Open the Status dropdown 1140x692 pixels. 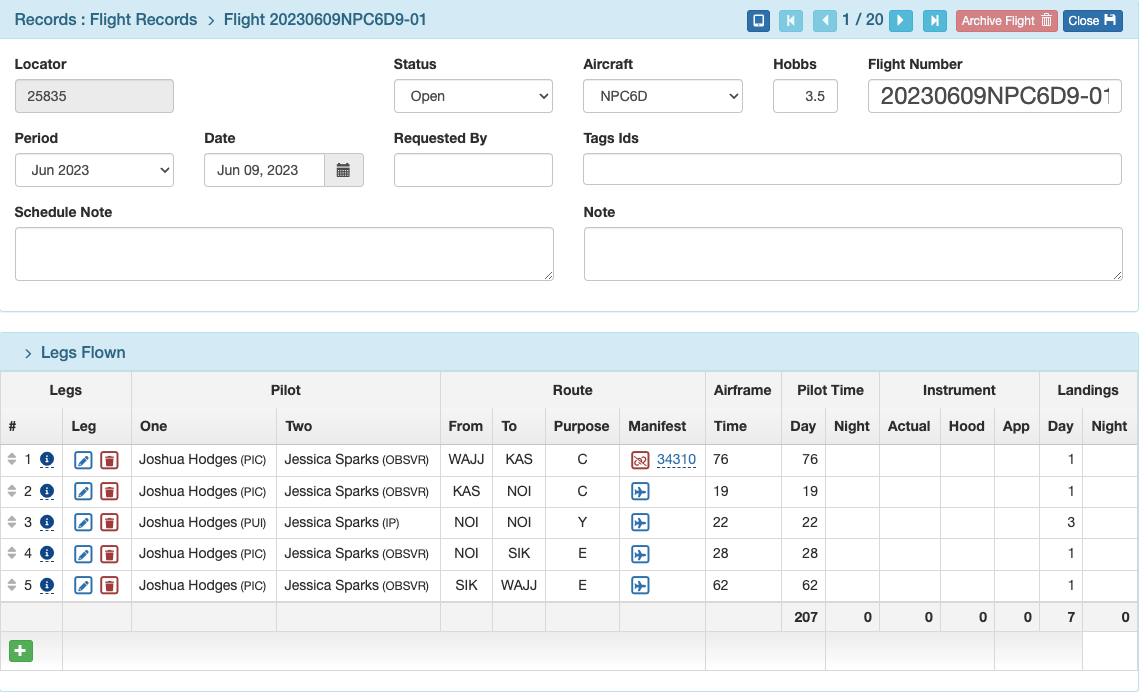point(473,96)
